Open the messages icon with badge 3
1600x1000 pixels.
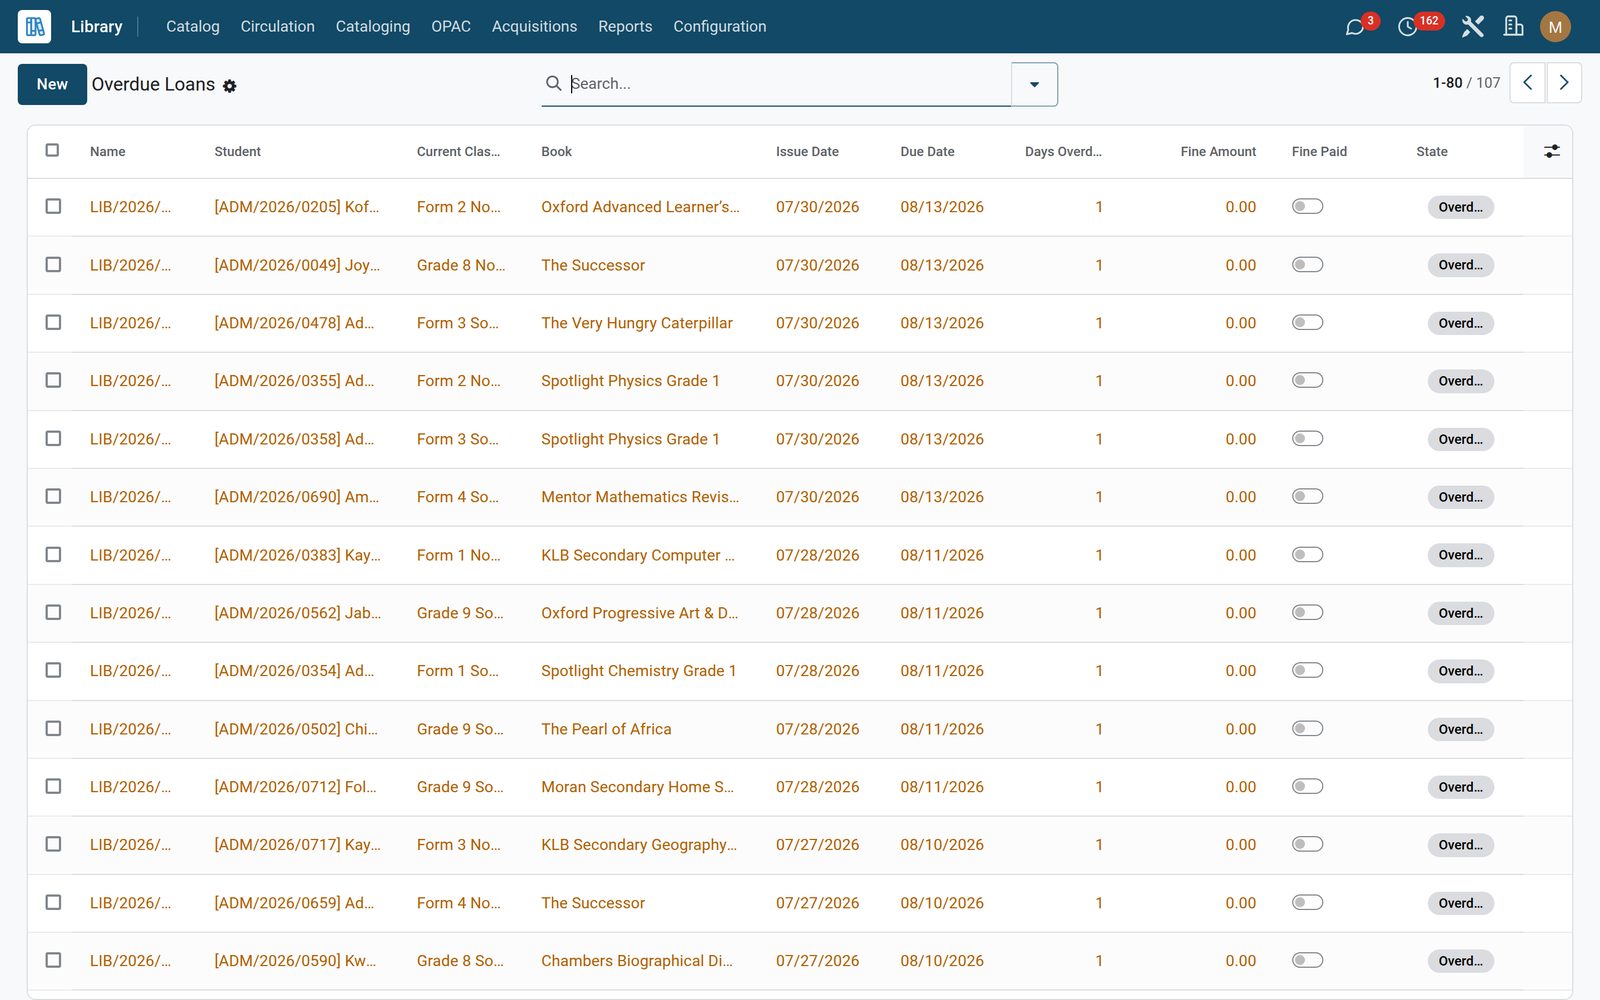tap(1355, 27)
